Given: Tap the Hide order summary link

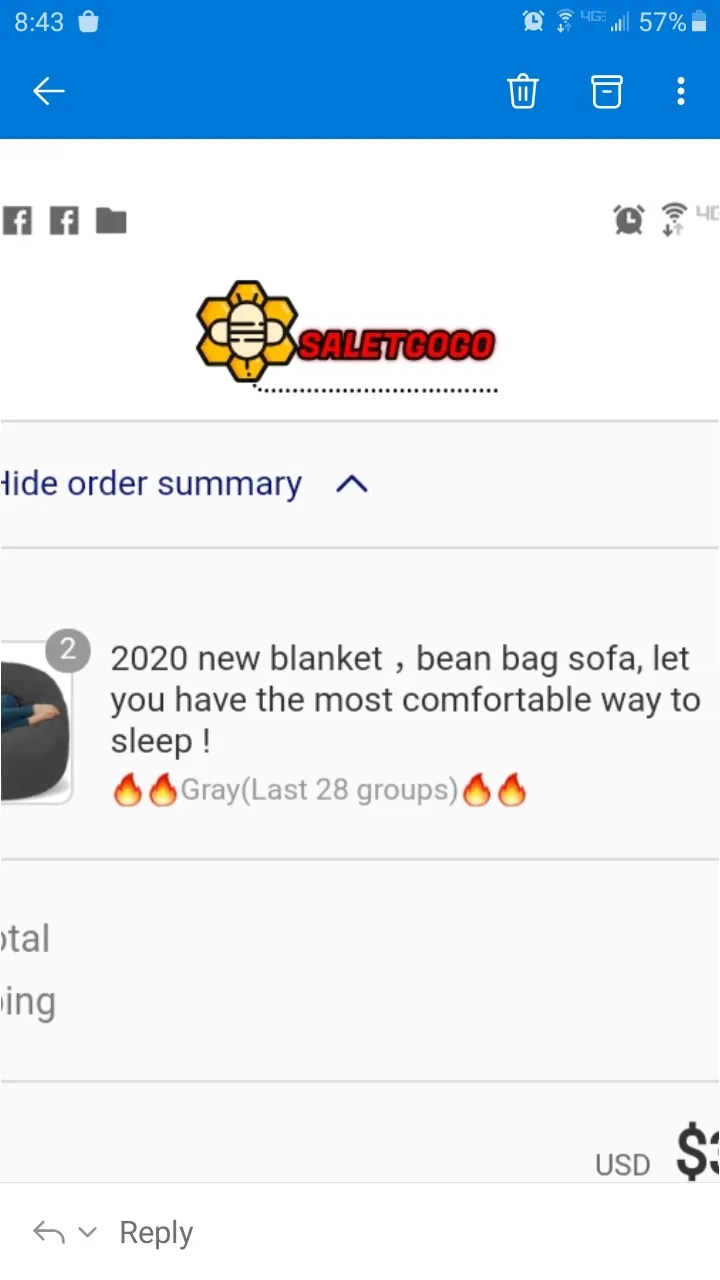Looking at the screenshot, I should click(x=150, y=484).
